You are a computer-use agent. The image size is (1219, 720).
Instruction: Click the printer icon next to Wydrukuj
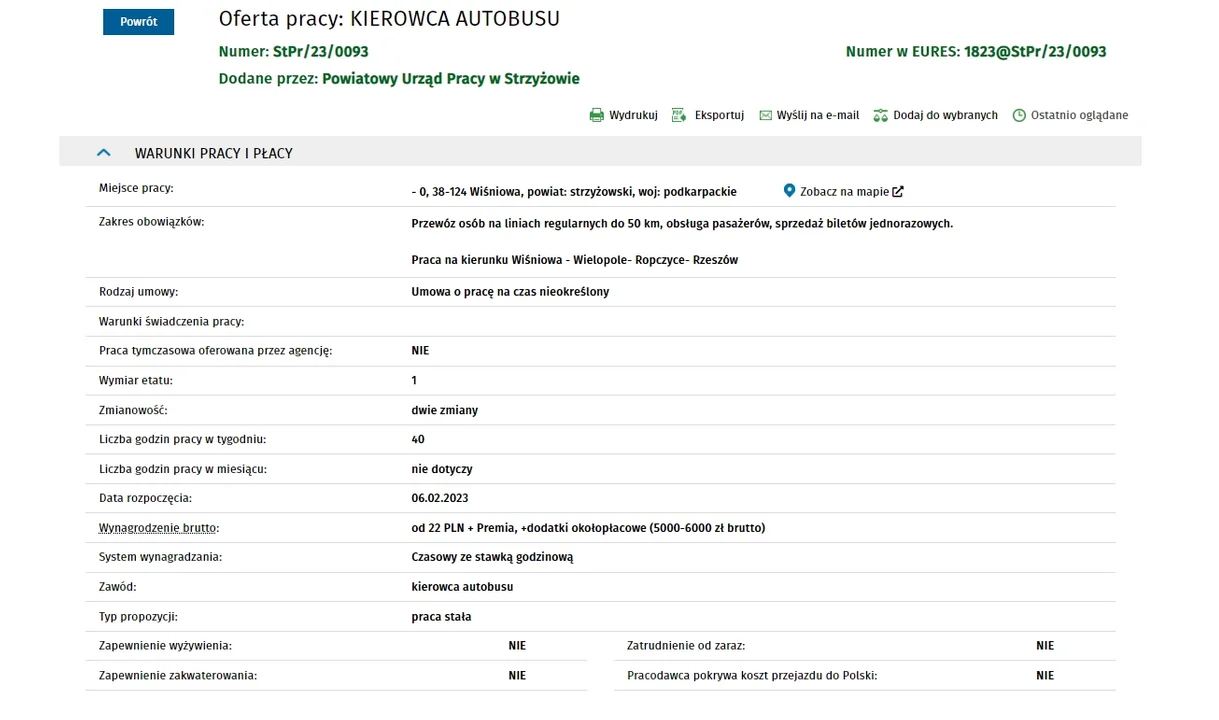click(596, 115)
